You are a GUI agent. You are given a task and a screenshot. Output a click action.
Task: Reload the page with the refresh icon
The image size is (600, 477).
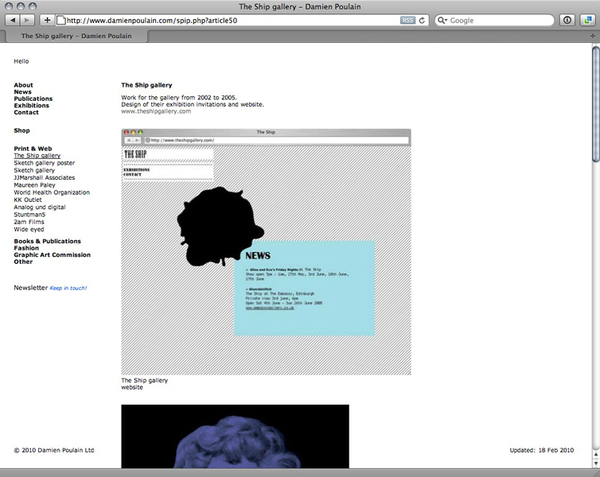(x=422, y=21)
